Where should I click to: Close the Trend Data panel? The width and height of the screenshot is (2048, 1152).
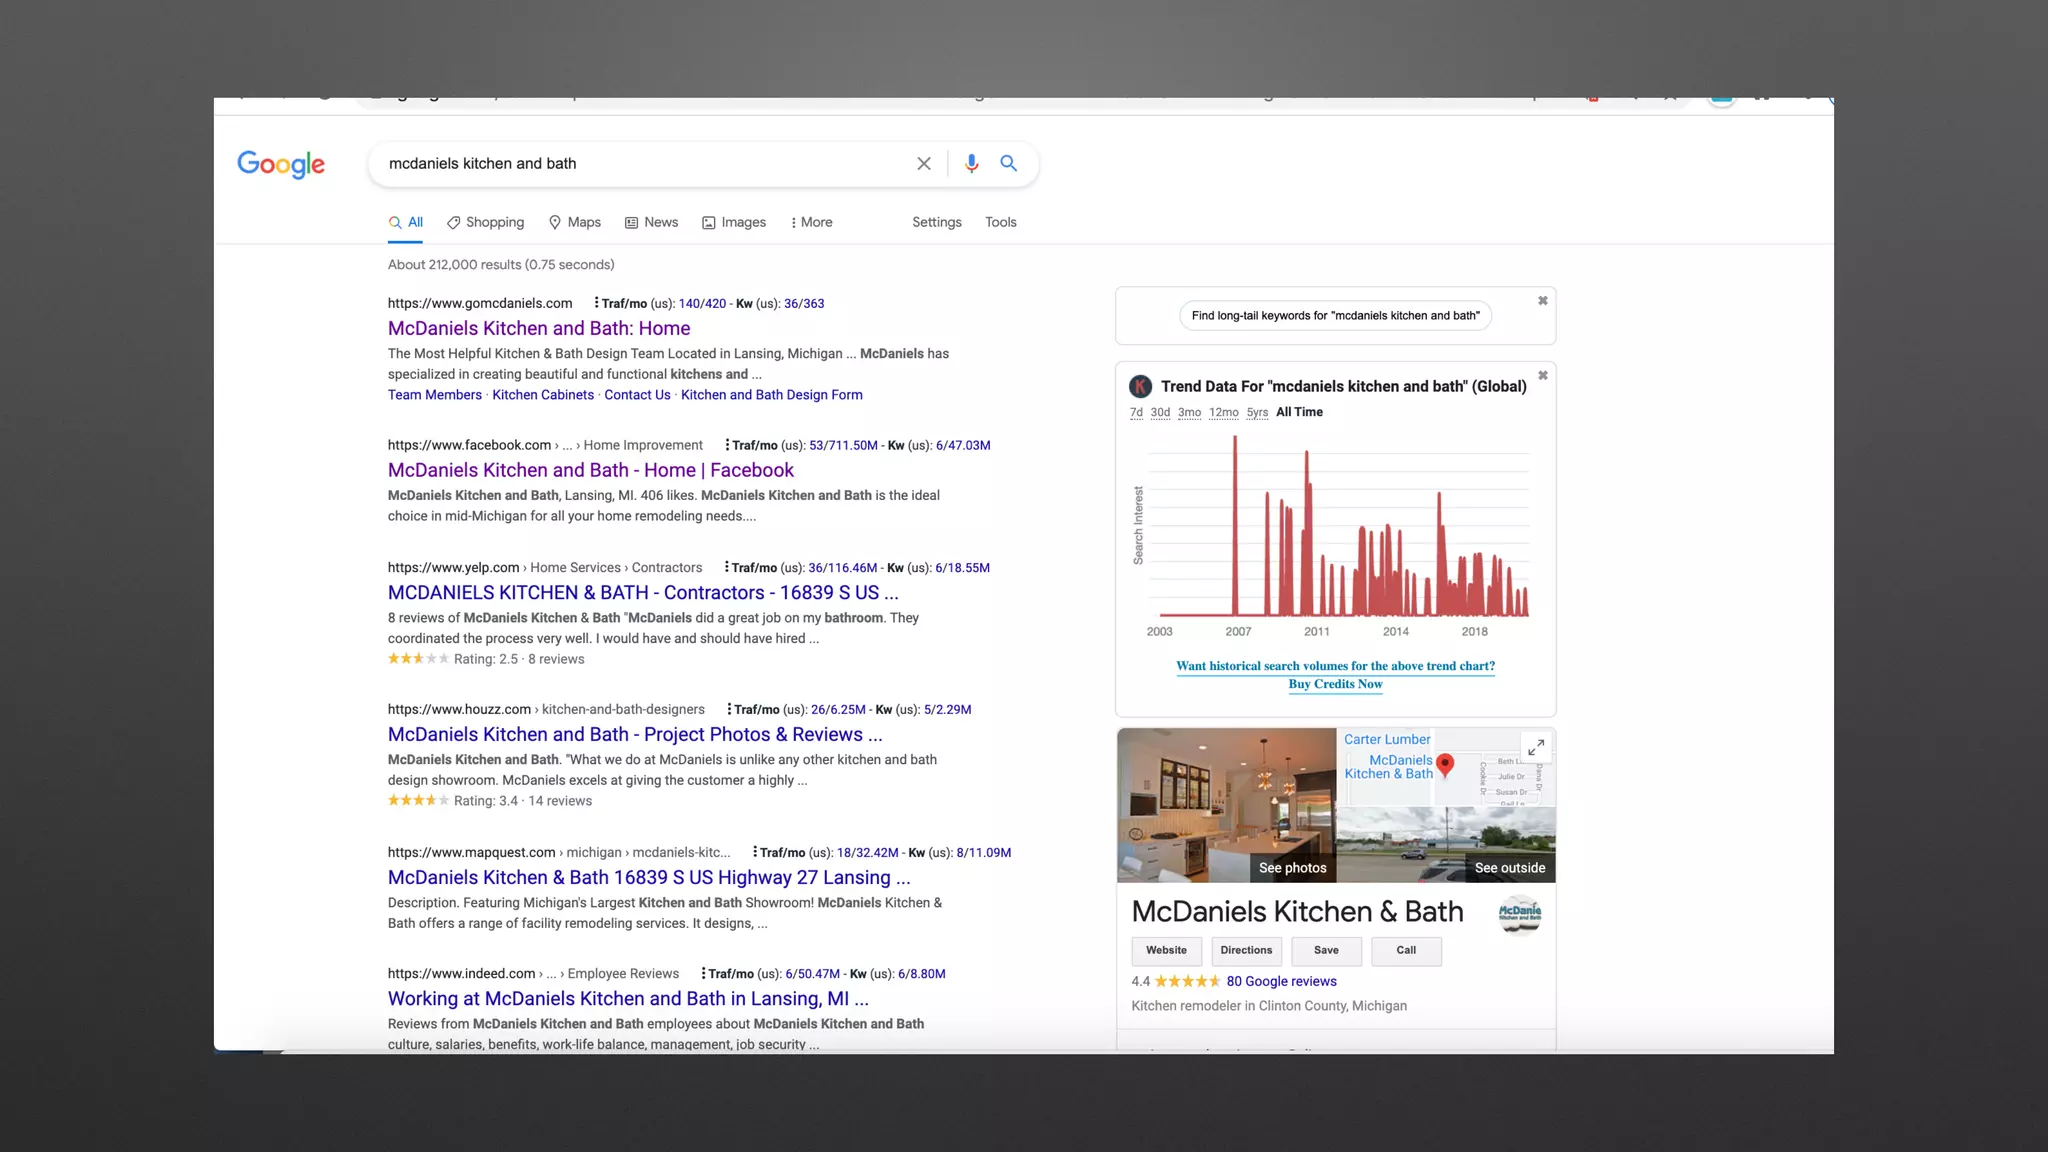pyautogui.click(x=1543, y=376)
